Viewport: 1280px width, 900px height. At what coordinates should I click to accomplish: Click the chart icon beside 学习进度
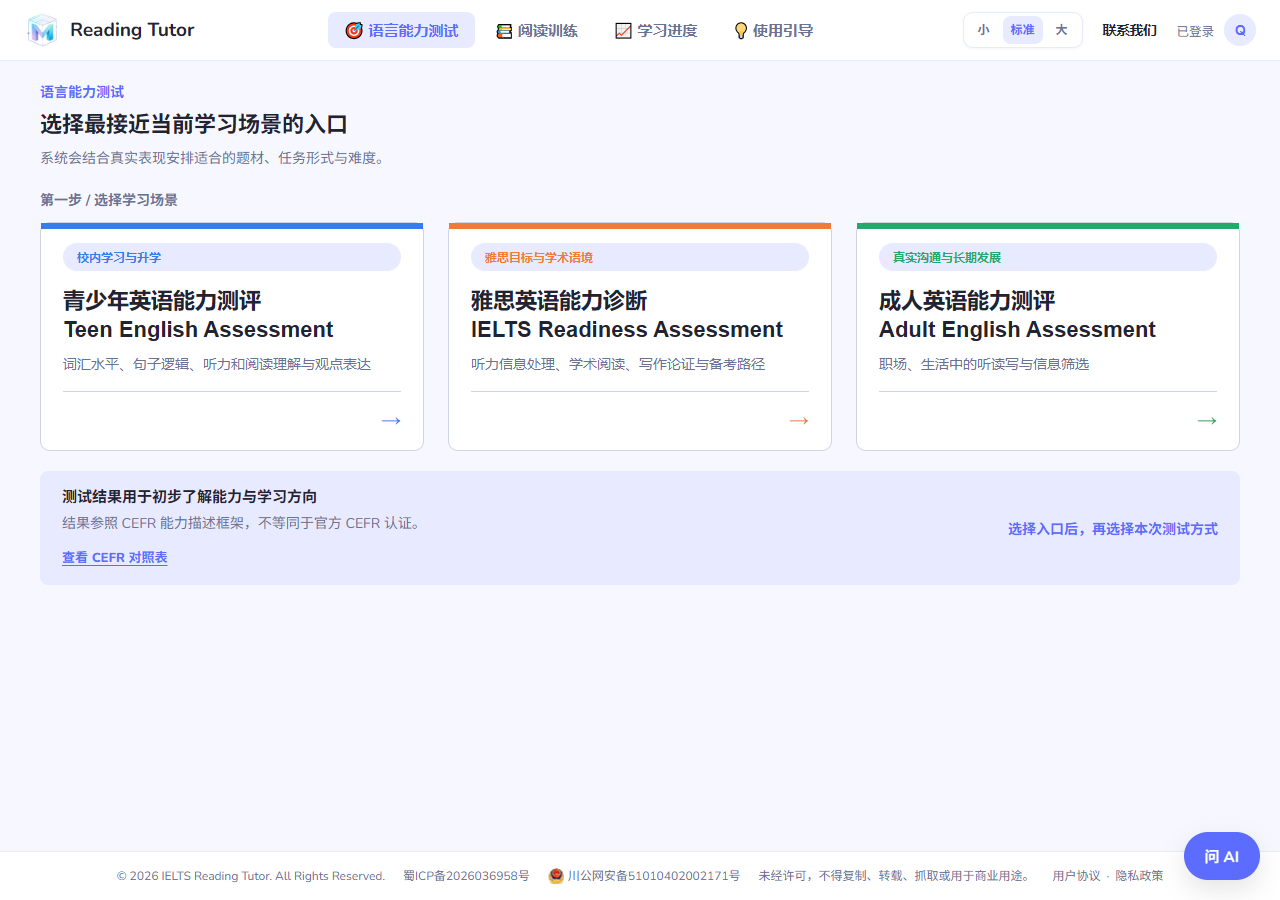(623, 31)
